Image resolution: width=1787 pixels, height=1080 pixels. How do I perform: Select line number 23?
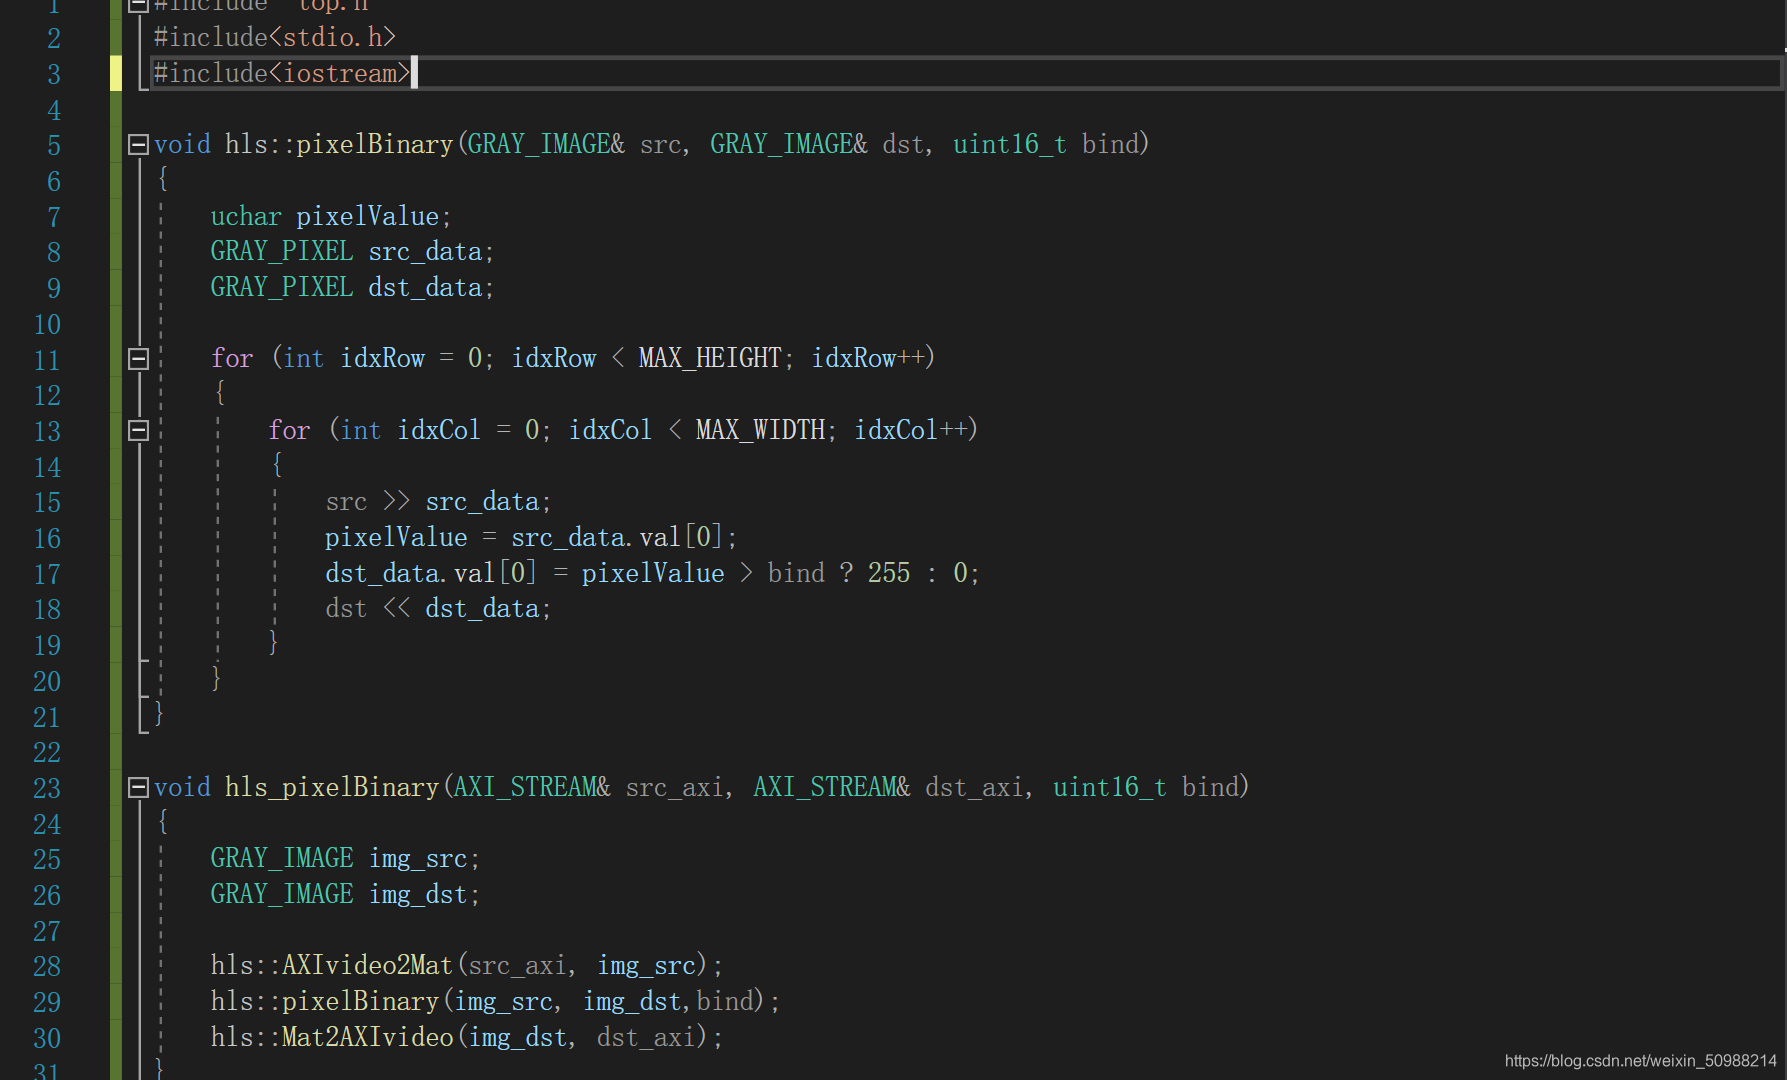click(46, 787)
